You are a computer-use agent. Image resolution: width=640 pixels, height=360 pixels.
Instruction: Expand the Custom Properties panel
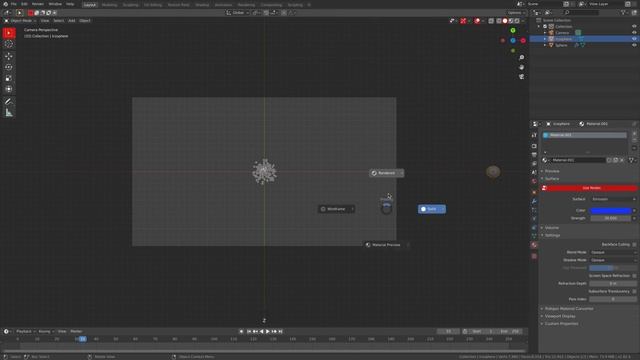coord(561,324)
